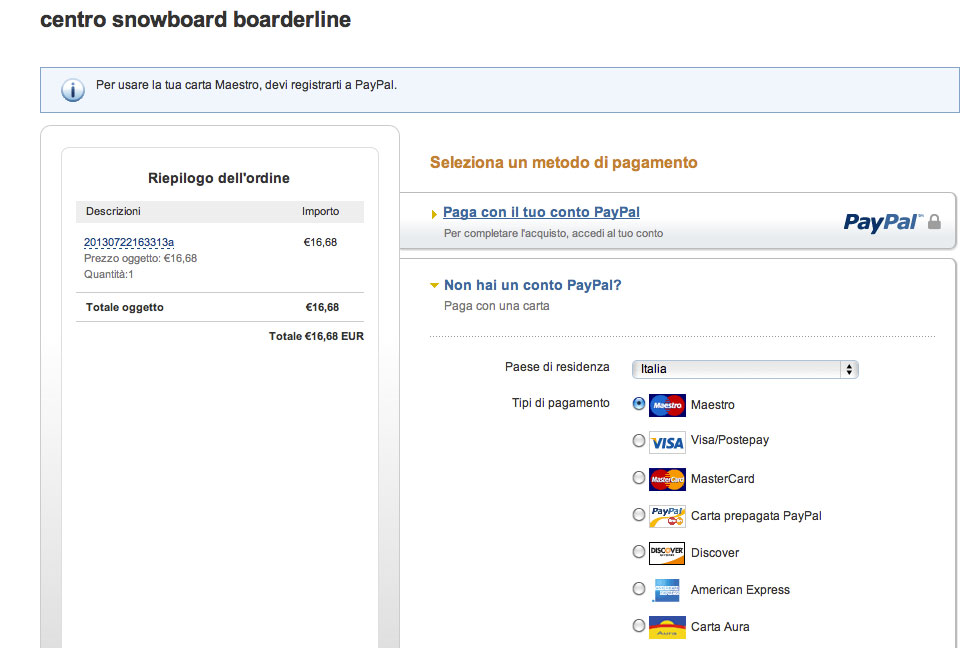Click the Importo column header

pos(320,212)
